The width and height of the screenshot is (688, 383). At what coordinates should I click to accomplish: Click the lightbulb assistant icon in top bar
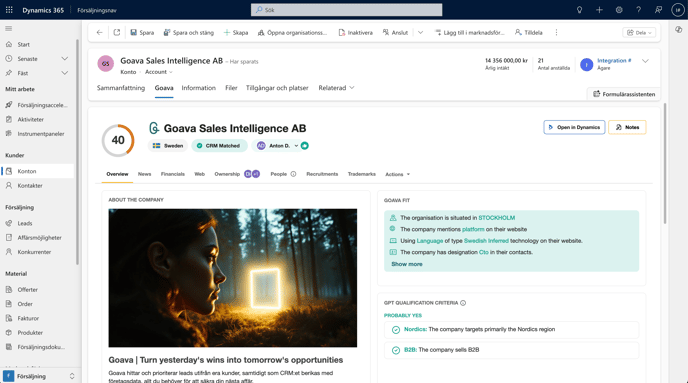[579, 10]
